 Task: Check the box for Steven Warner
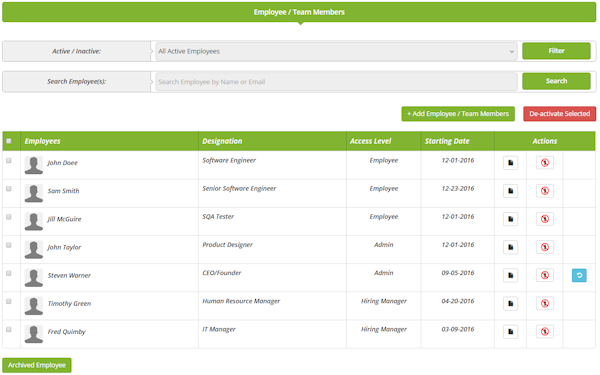click(x=9, y=273)
